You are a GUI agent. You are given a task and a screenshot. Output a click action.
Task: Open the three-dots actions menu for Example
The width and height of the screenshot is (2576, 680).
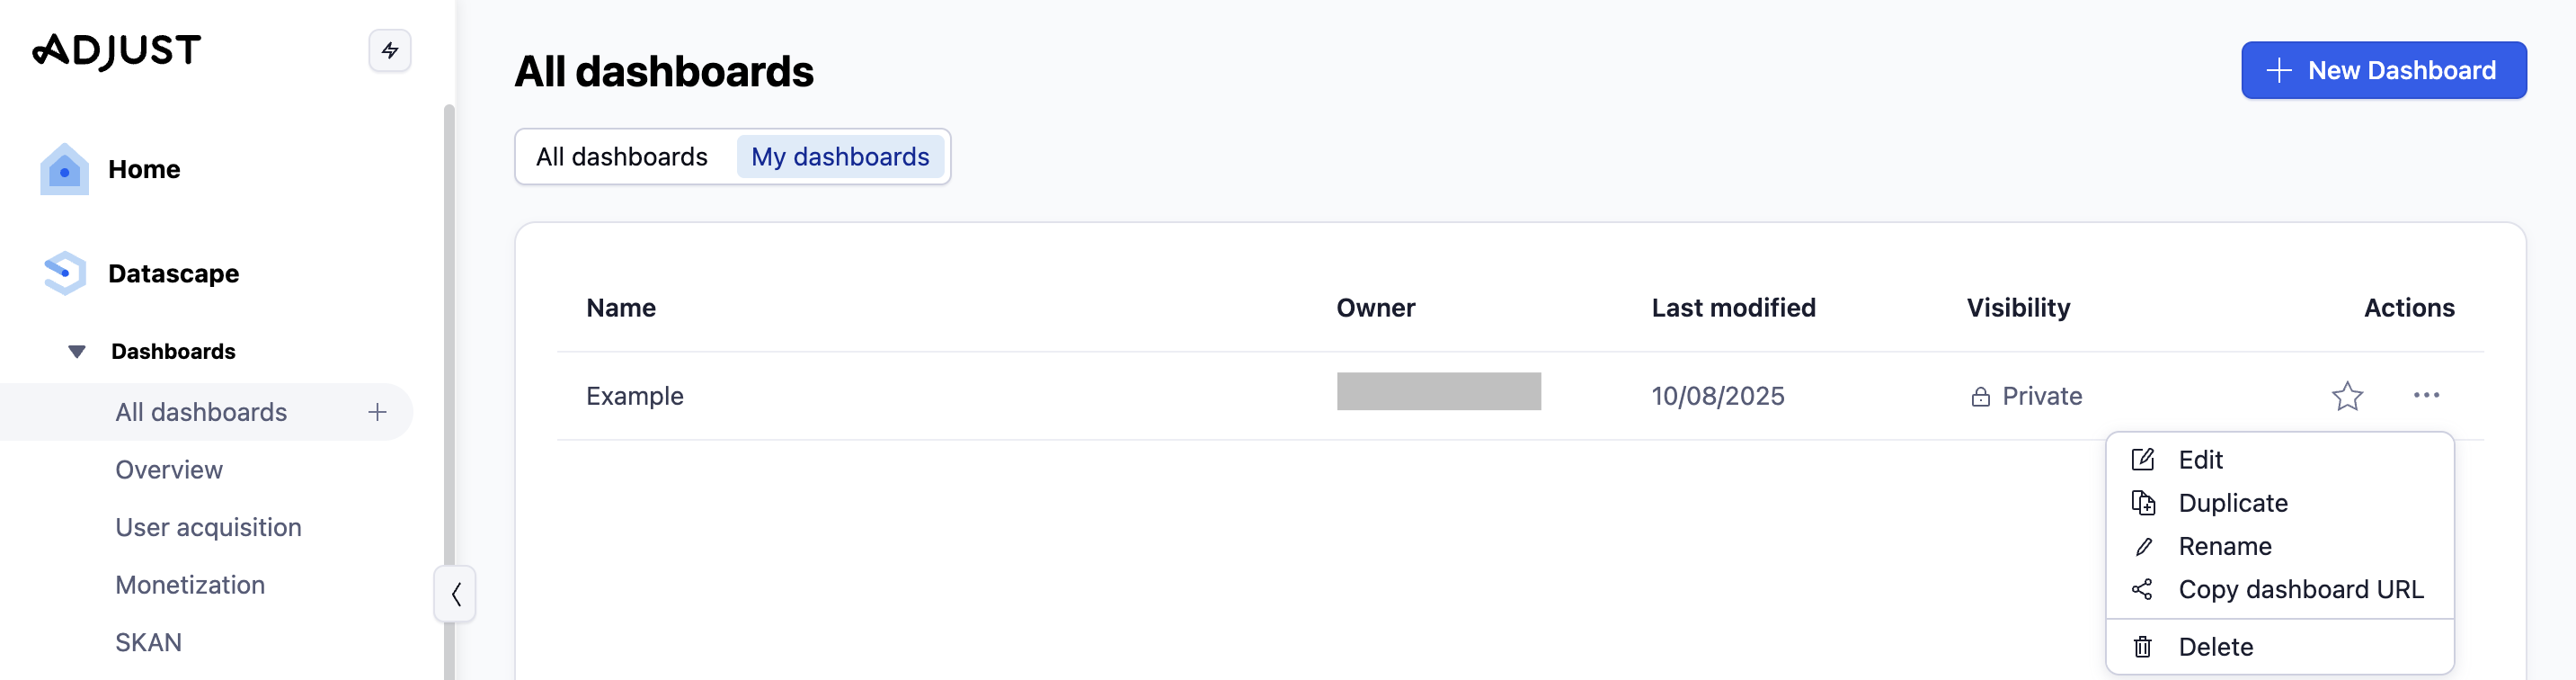point(2426,396)
